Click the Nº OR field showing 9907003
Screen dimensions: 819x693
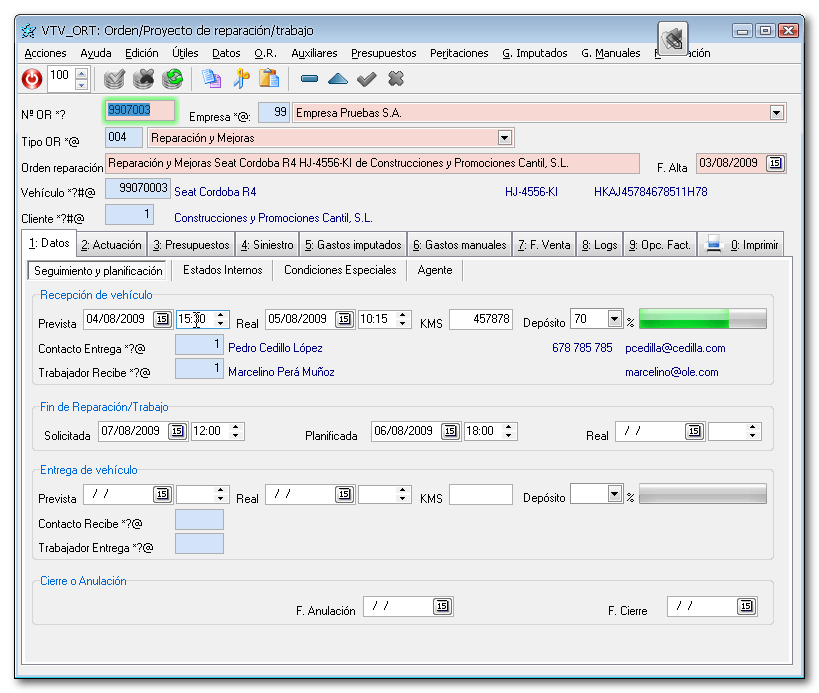140,110
